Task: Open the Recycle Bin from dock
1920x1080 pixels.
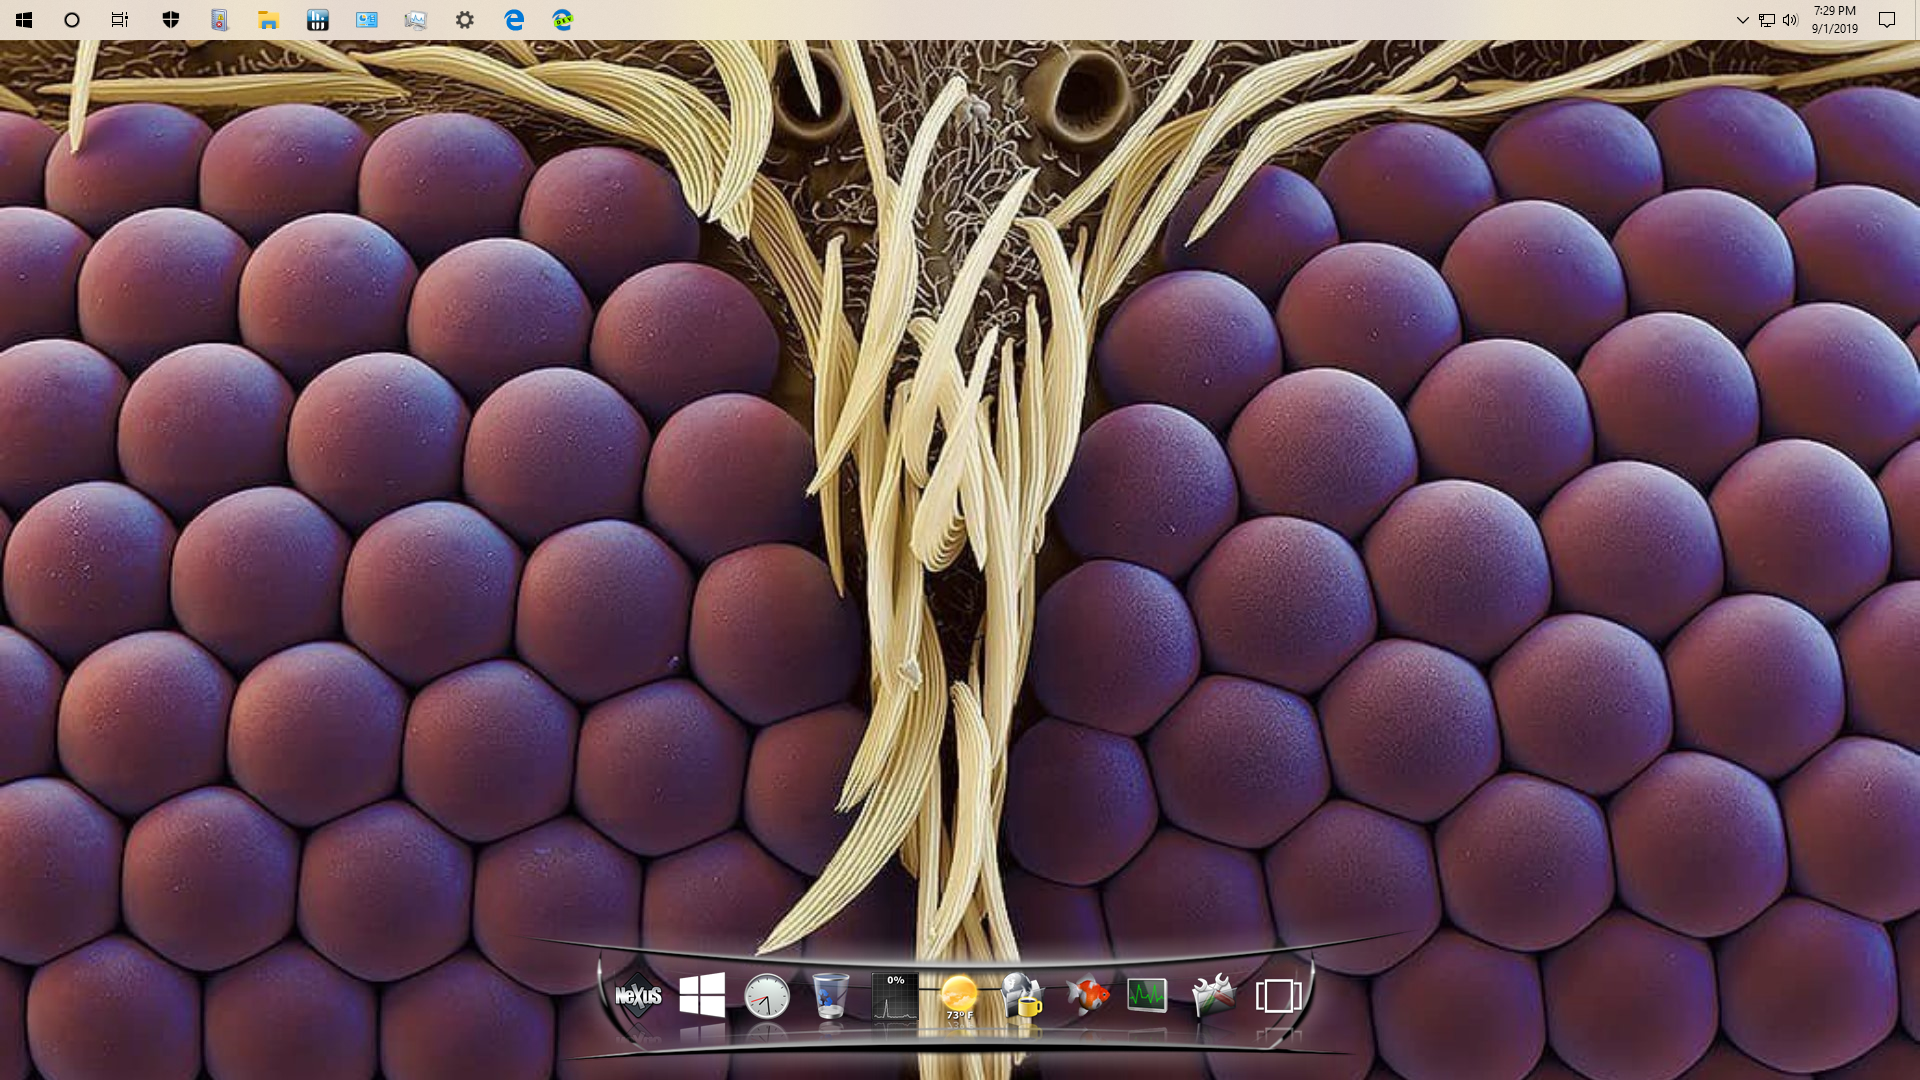Action: tap(831, 996)
